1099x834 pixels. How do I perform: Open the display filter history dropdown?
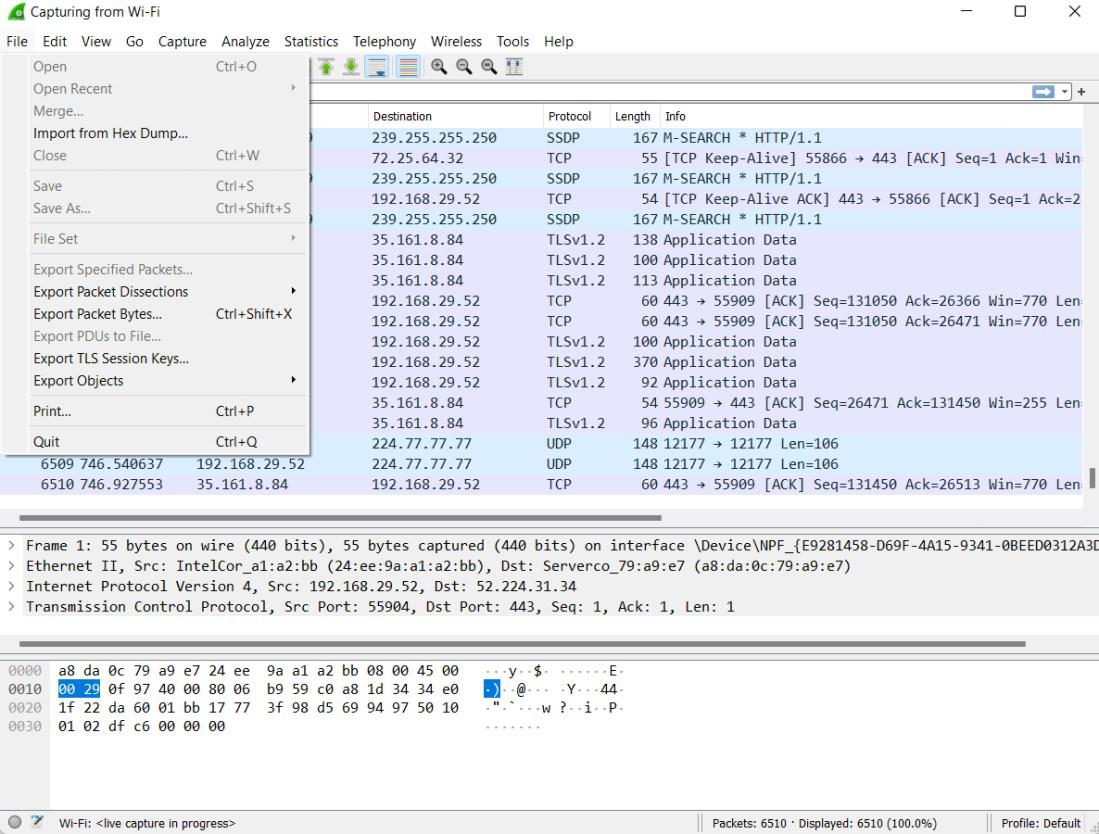[x=1064, y=91]
